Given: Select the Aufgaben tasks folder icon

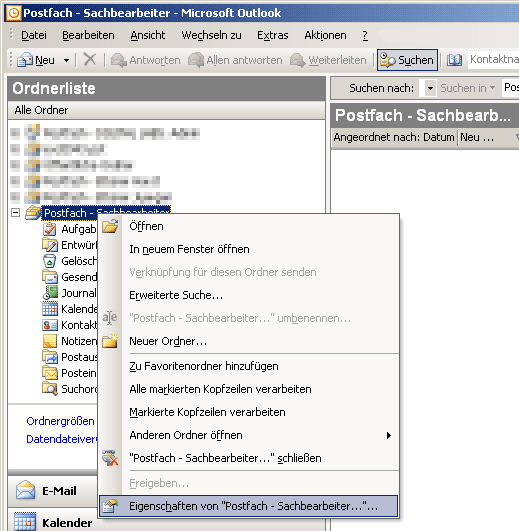Looking at the screenshot, I should [50, 229].
